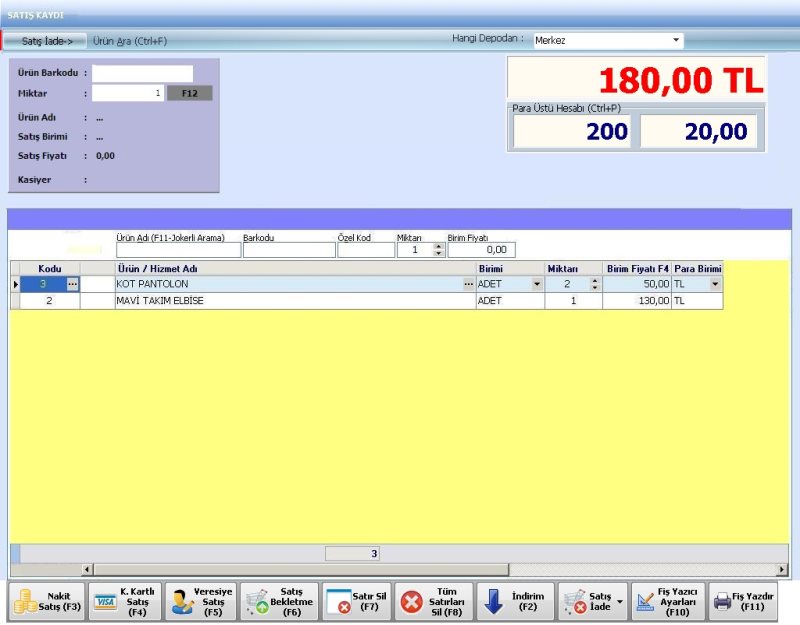This screenshot has width=800, height=625.
Task: Click the Satış Bekletme (F6) cart icon
Action: pyautogui.click(x=257, y=601)
